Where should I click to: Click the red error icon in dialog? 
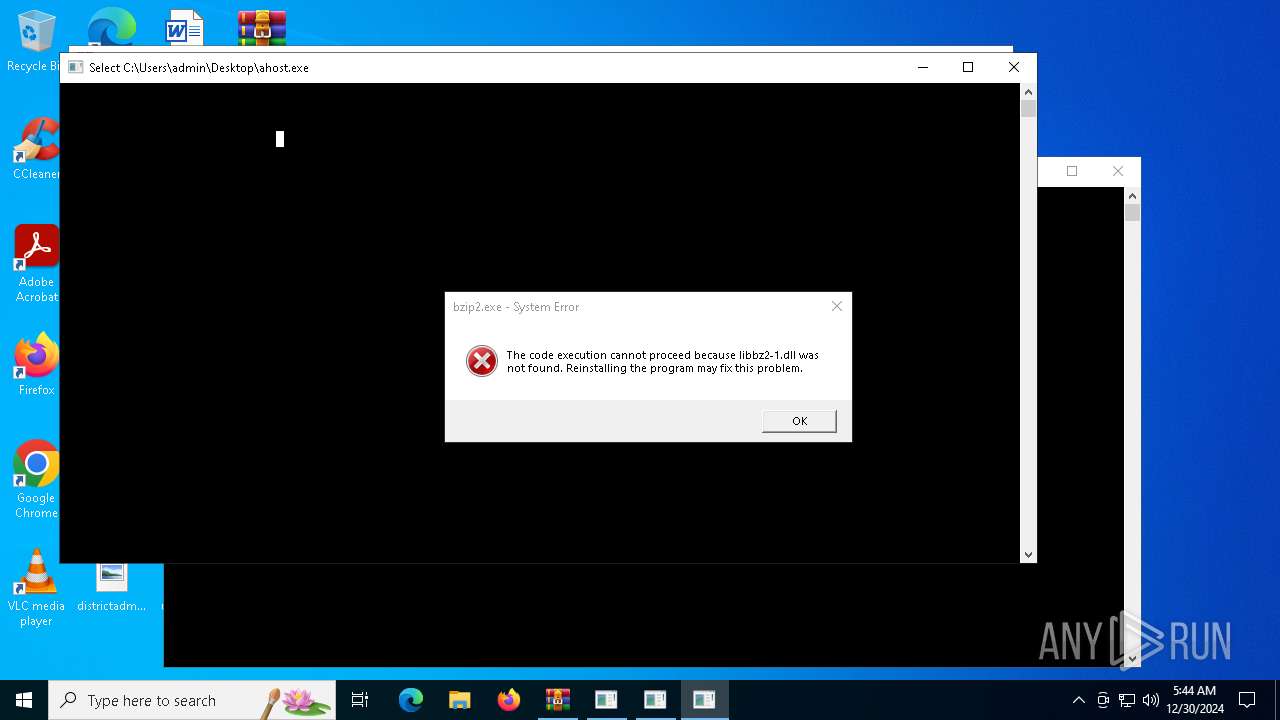point(482,361)
